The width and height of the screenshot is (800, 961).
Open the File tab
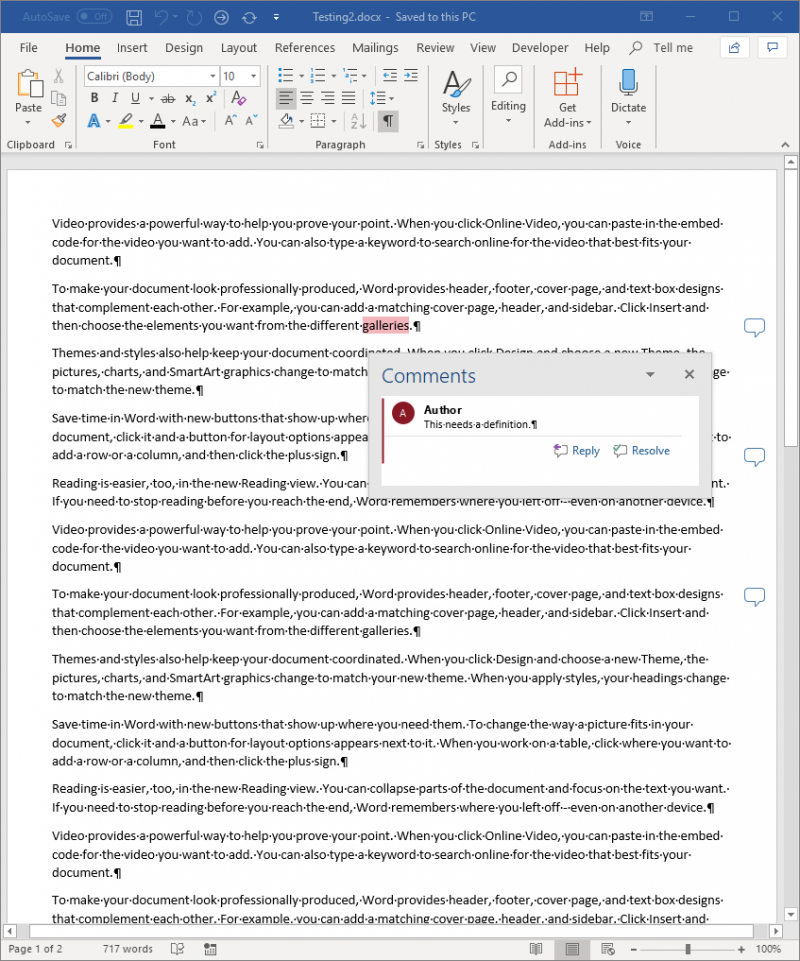[28, 48]
